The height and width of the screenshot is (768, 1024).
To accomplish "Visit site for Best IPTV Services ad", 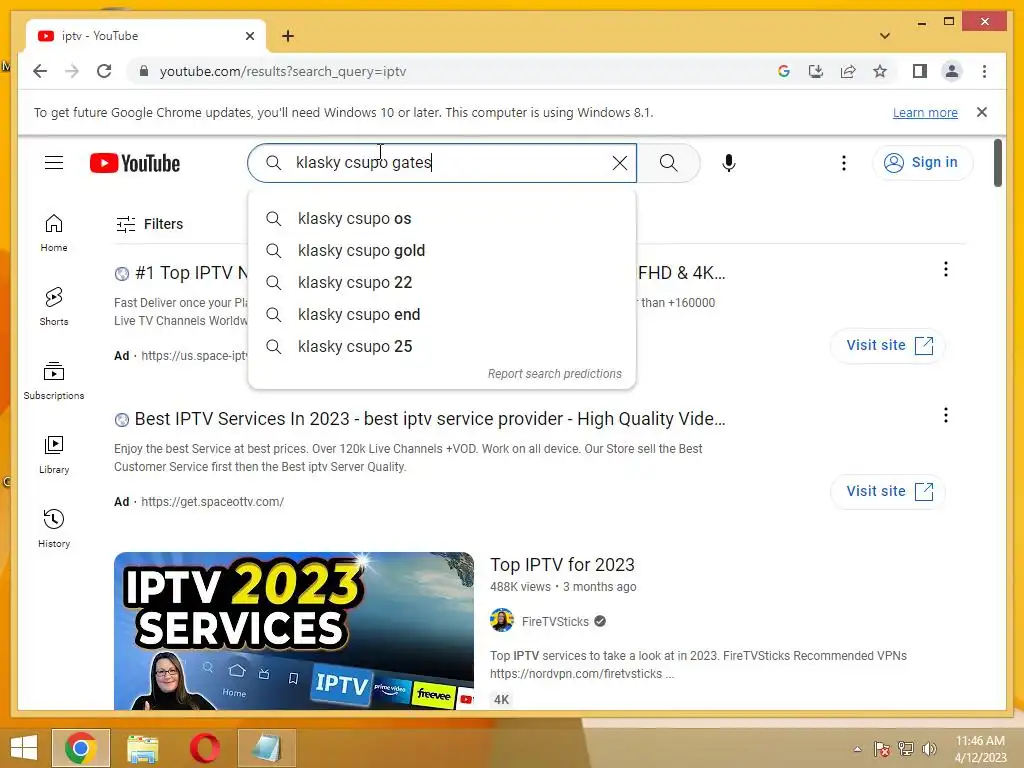I will click(888, 491).
